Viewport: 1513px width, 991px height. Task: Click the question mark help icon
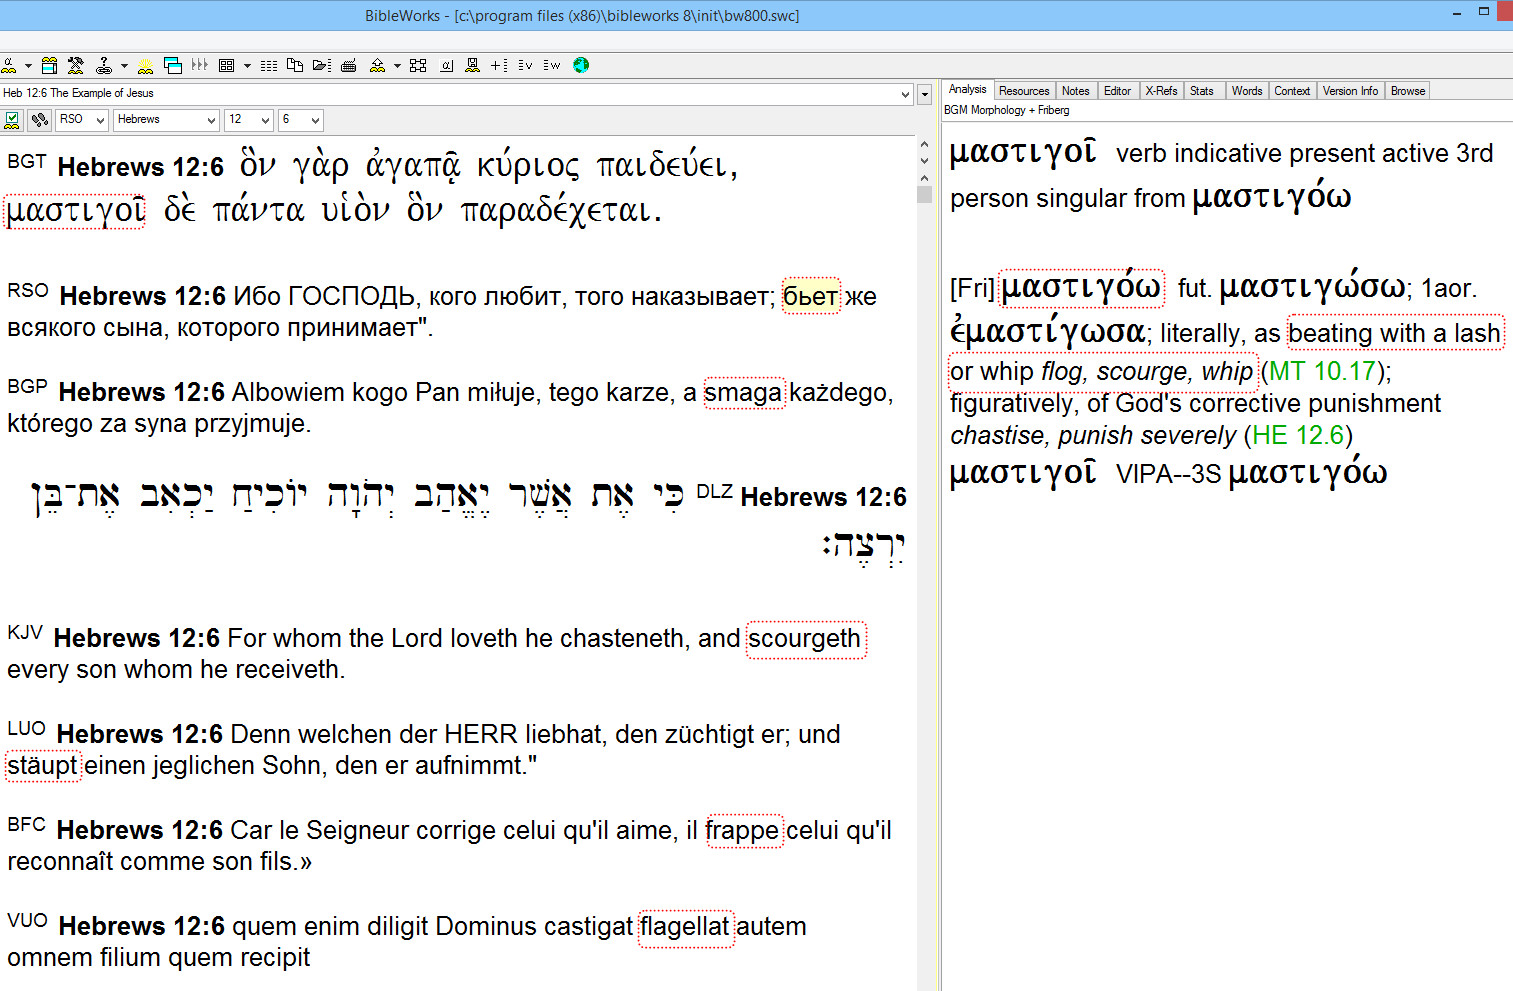pyautogui.click(x=104, y=65)
